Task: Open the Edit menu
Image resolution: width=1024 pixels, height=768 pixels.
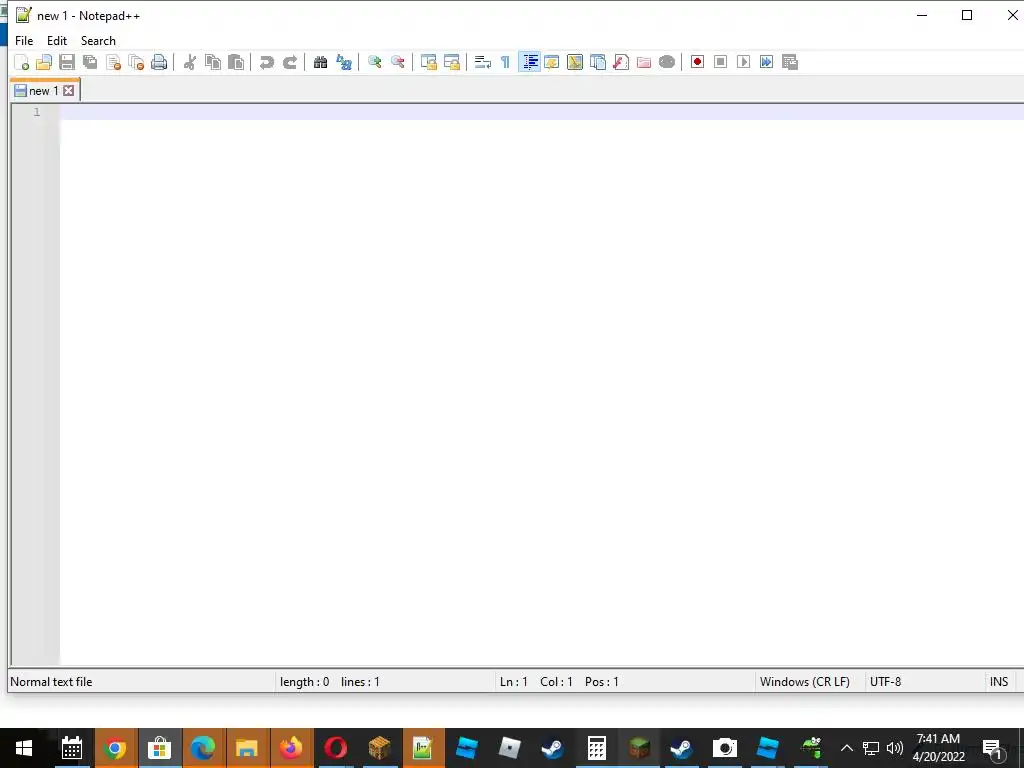Action: pos(57,40)
